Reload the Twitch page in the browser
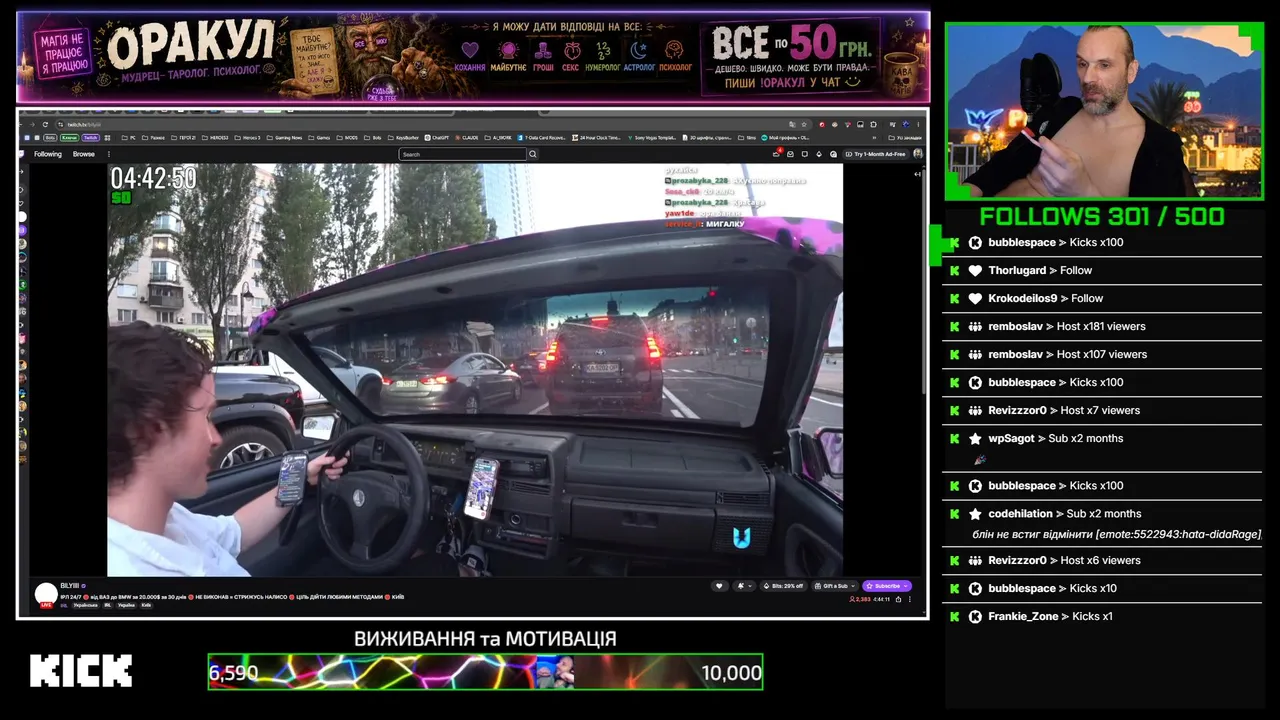Viewport: 1280px width, 720px height. 45,124
